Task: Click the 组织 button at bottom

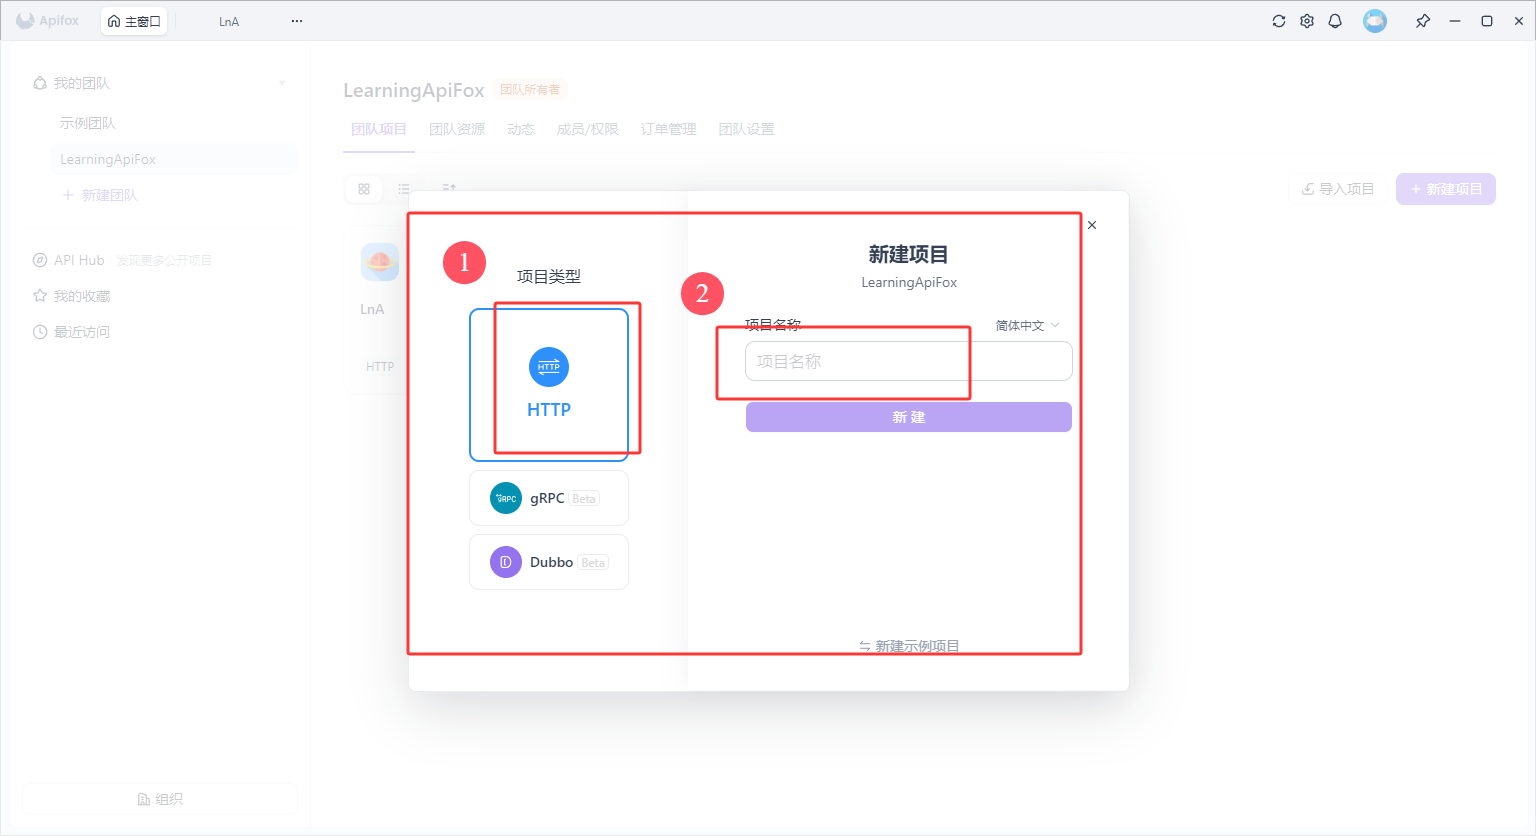Action: [160, 799]
